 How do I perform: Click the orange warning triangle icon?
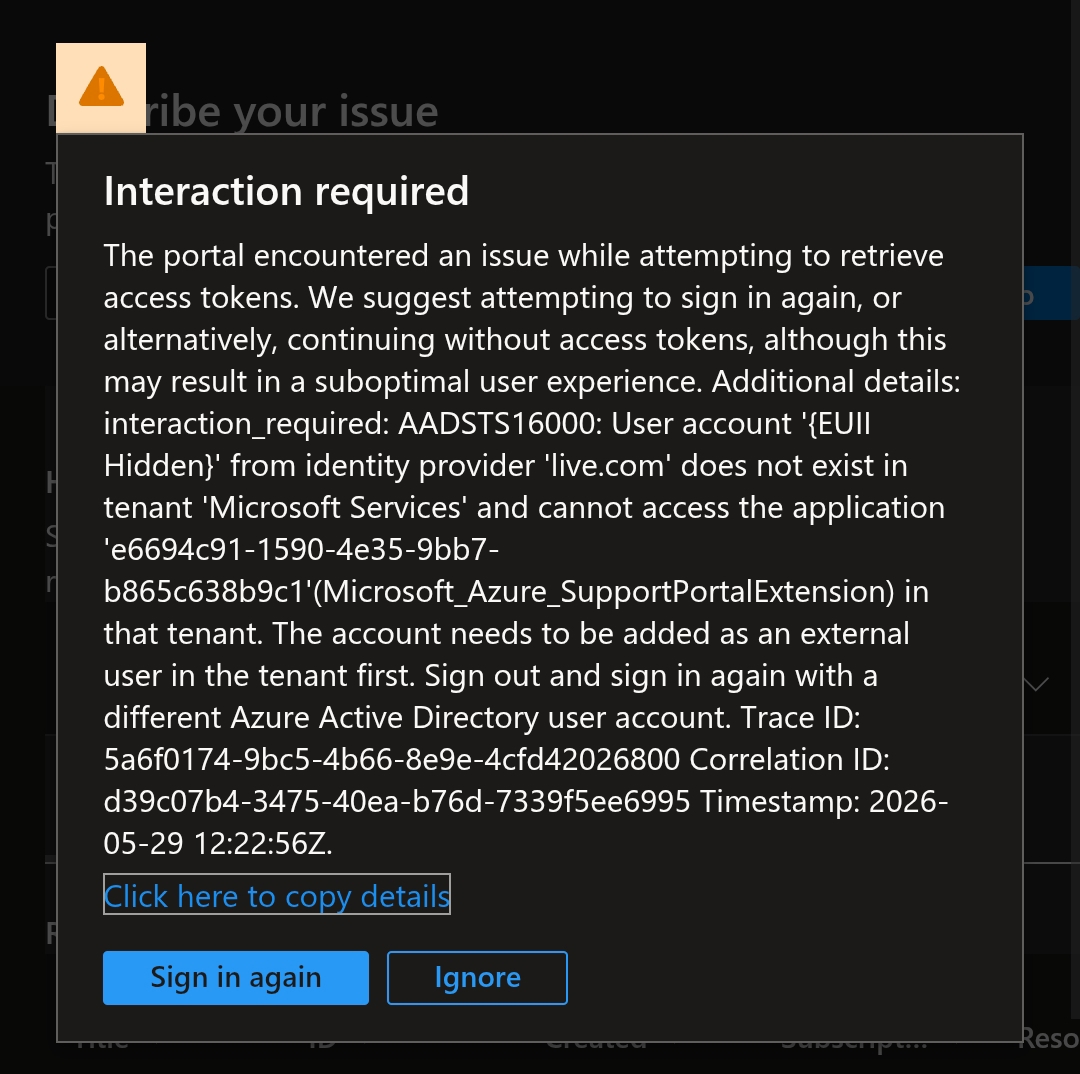(x=101, y=87)
